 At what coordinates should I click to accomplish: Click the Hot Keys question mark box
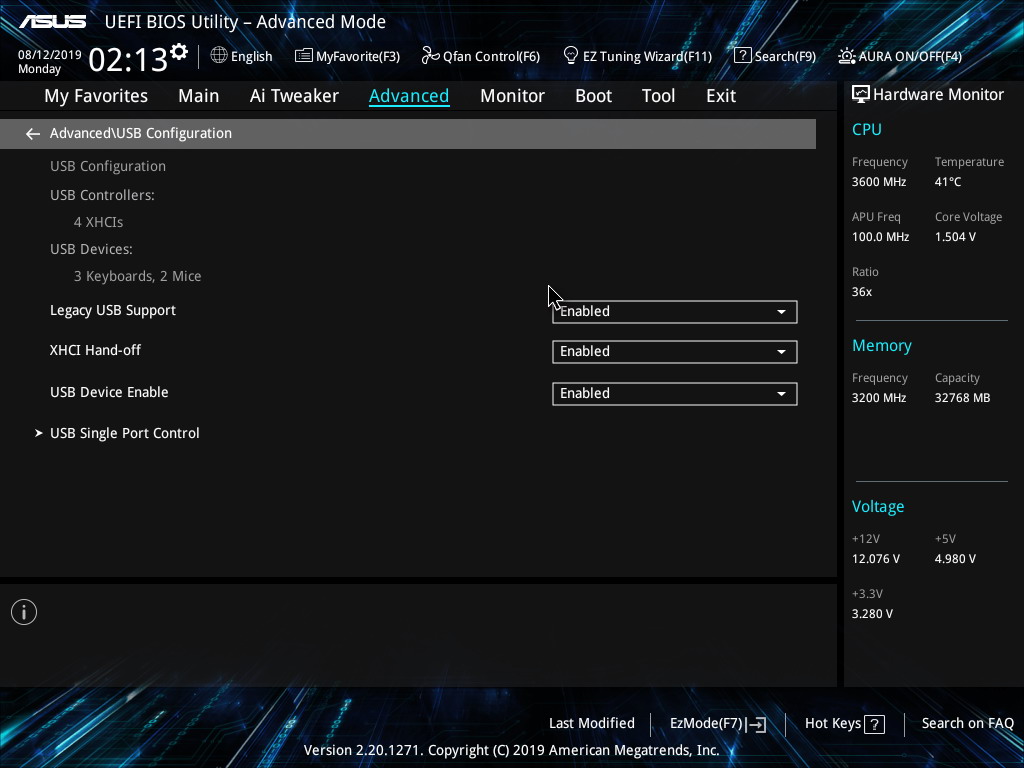pyautogui.click(x=874, y=724)
